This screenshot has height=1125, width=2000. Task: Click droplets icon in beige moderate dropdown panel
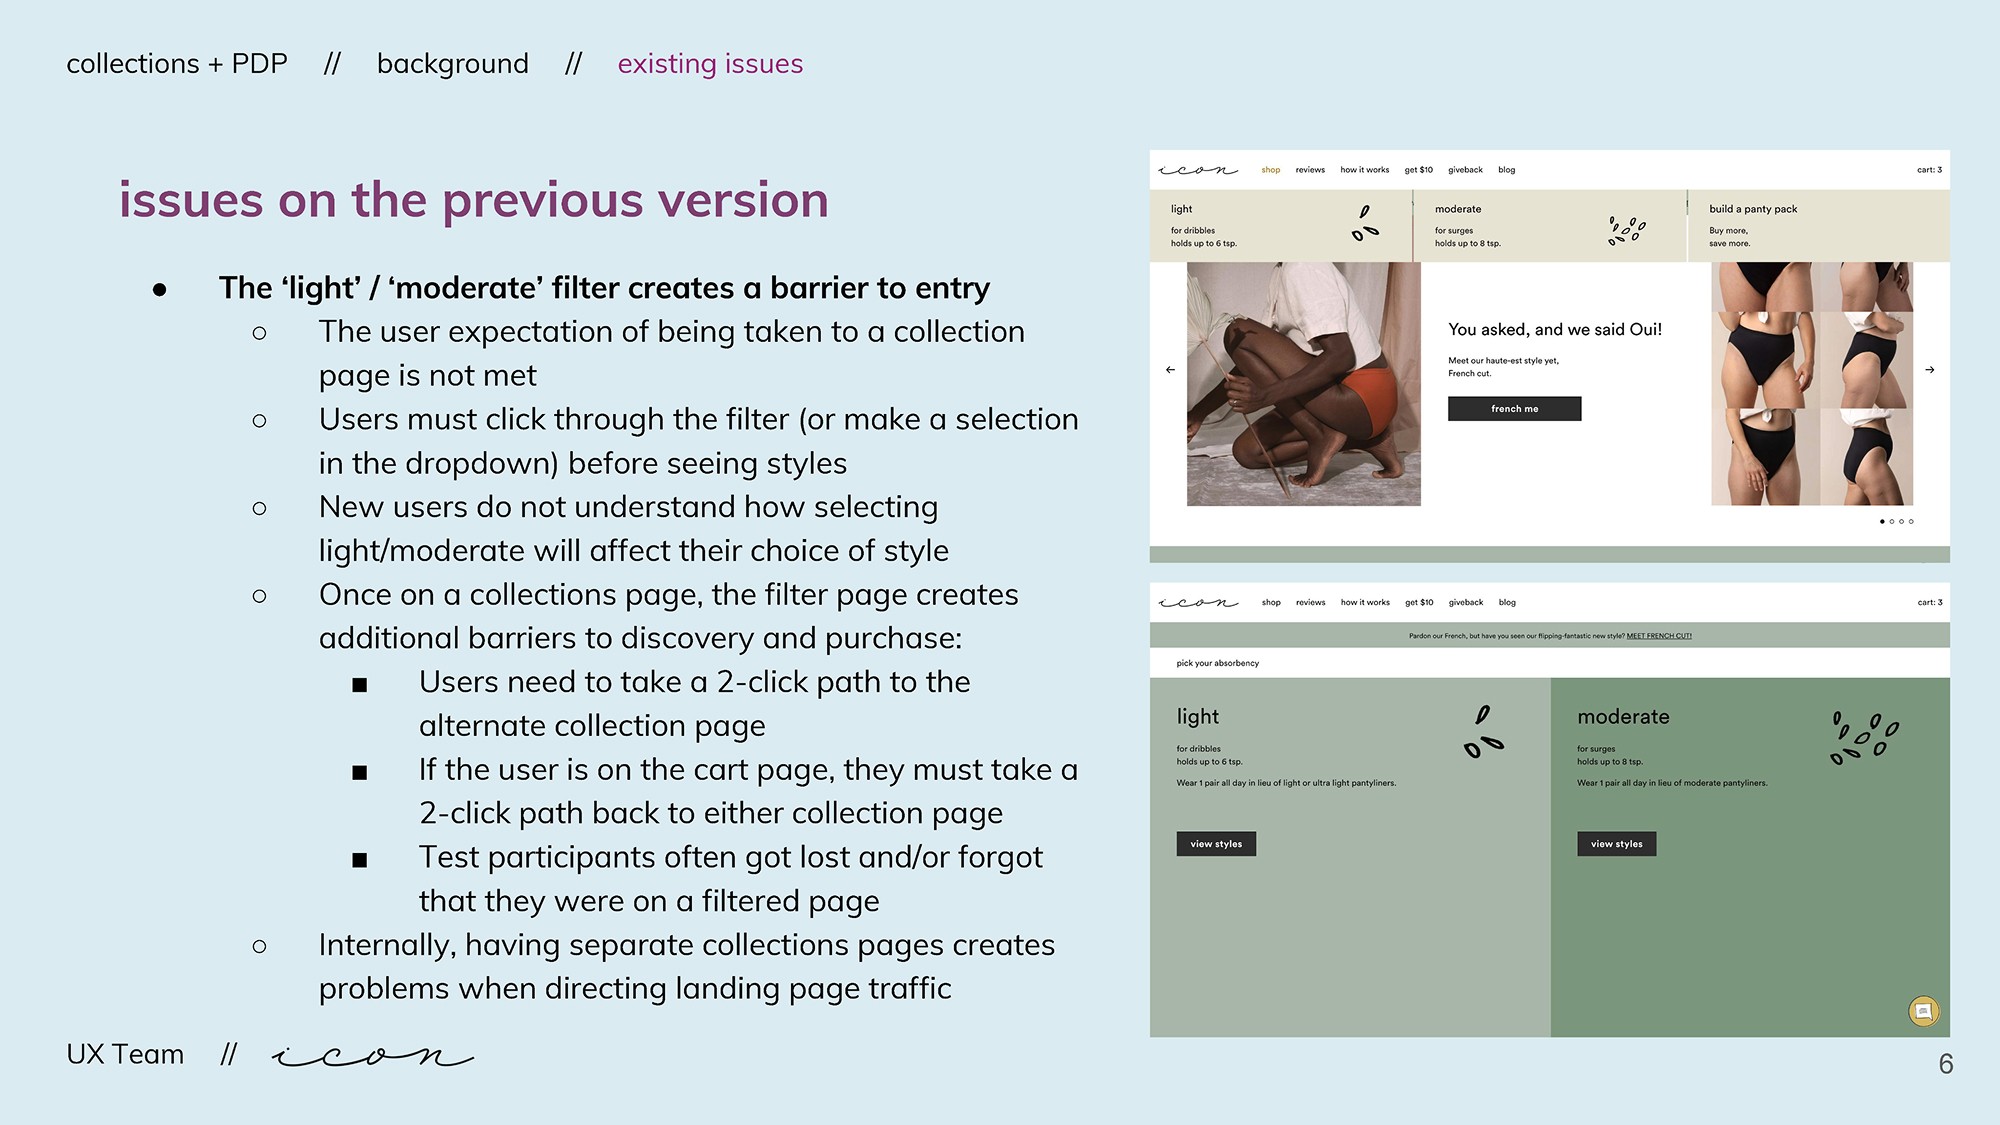pos(1626,230)
